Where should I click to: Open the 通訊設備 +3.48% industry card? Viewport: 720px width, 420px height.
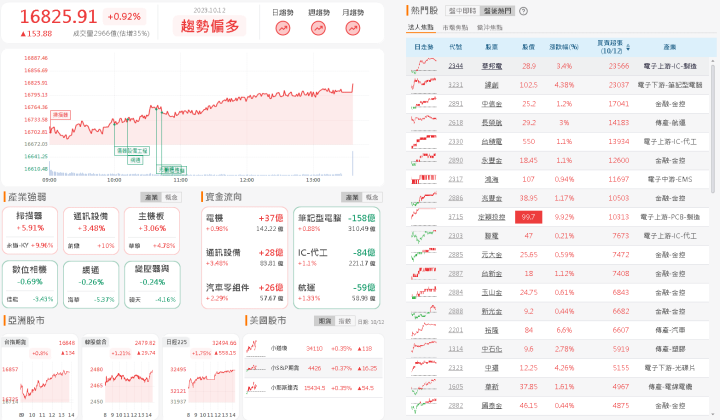[x=91, y=230]
